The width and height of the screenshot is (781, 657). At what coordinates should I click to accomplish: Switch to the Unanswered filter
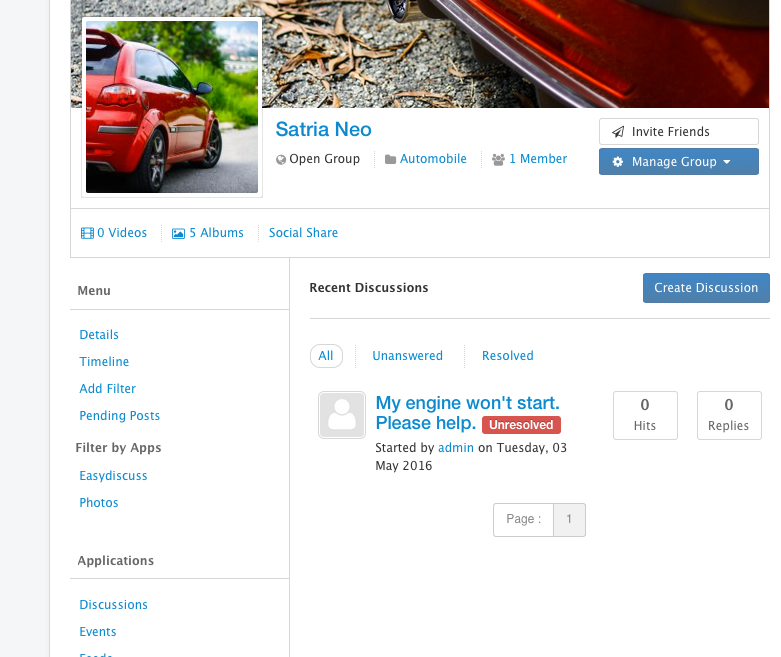coord(407,356)
